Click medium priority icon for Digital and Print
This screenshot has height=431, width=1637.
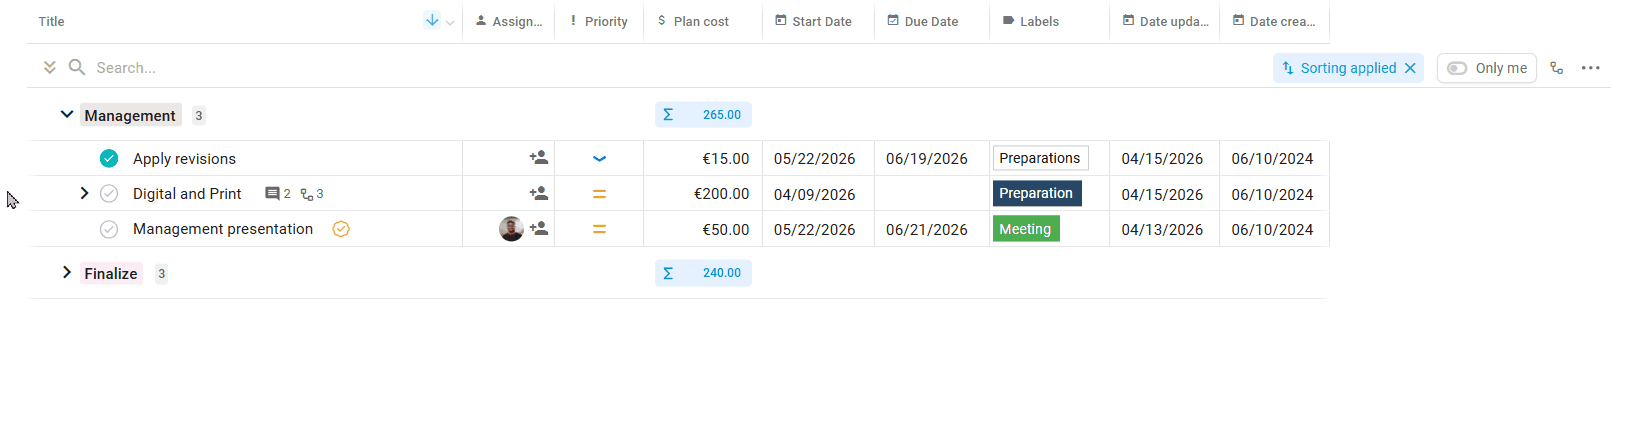tap(599, 194)
